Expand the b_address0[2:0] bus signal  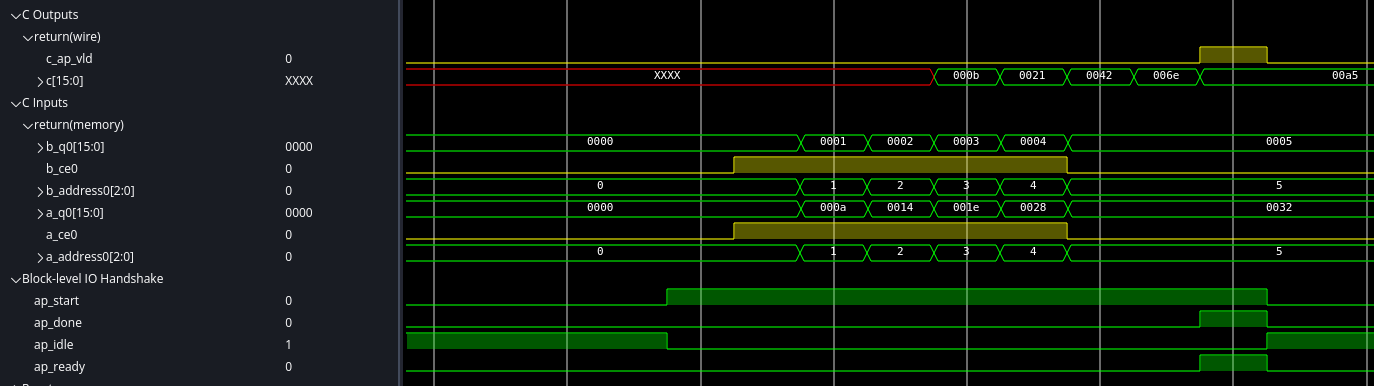(x=40, y=191)
